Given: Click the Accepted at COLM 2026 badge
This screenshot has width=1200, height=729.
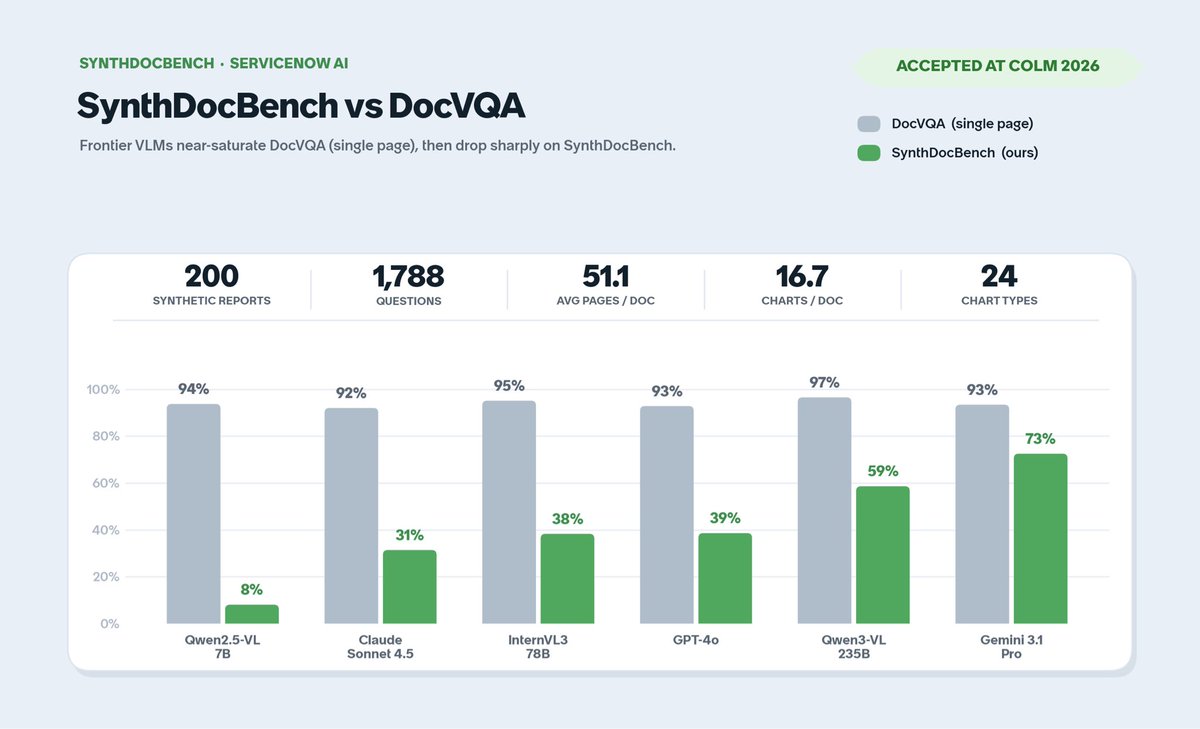Looking at the screenshot, I should click(x=997, y=66).
